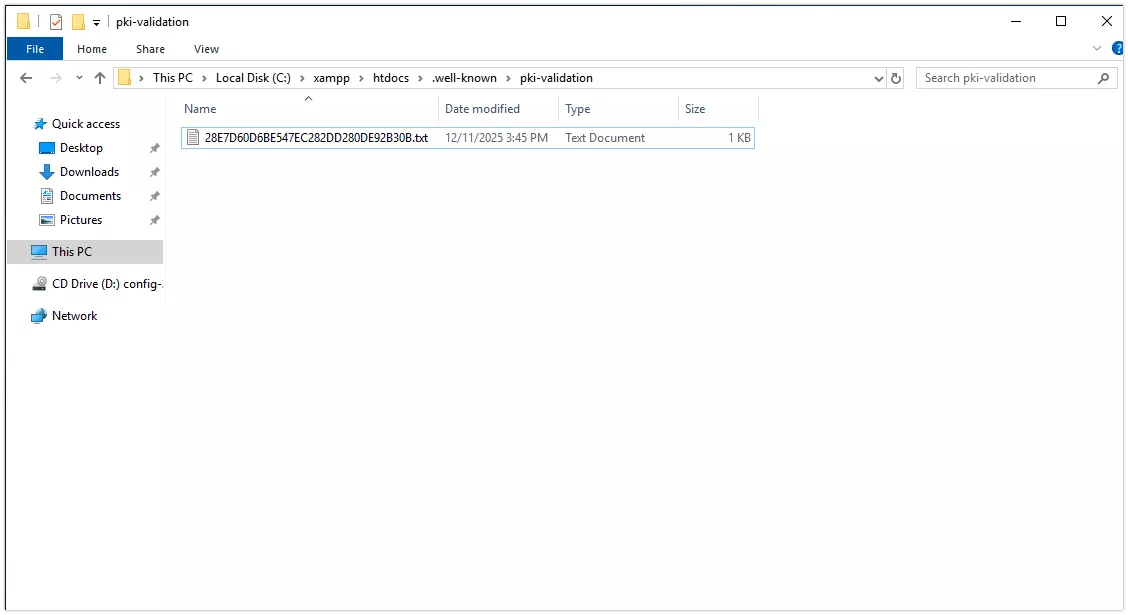Click the Pictures sidebar icon
Viewport: 1128px width, 615px height.
click(x=48, y=219)
